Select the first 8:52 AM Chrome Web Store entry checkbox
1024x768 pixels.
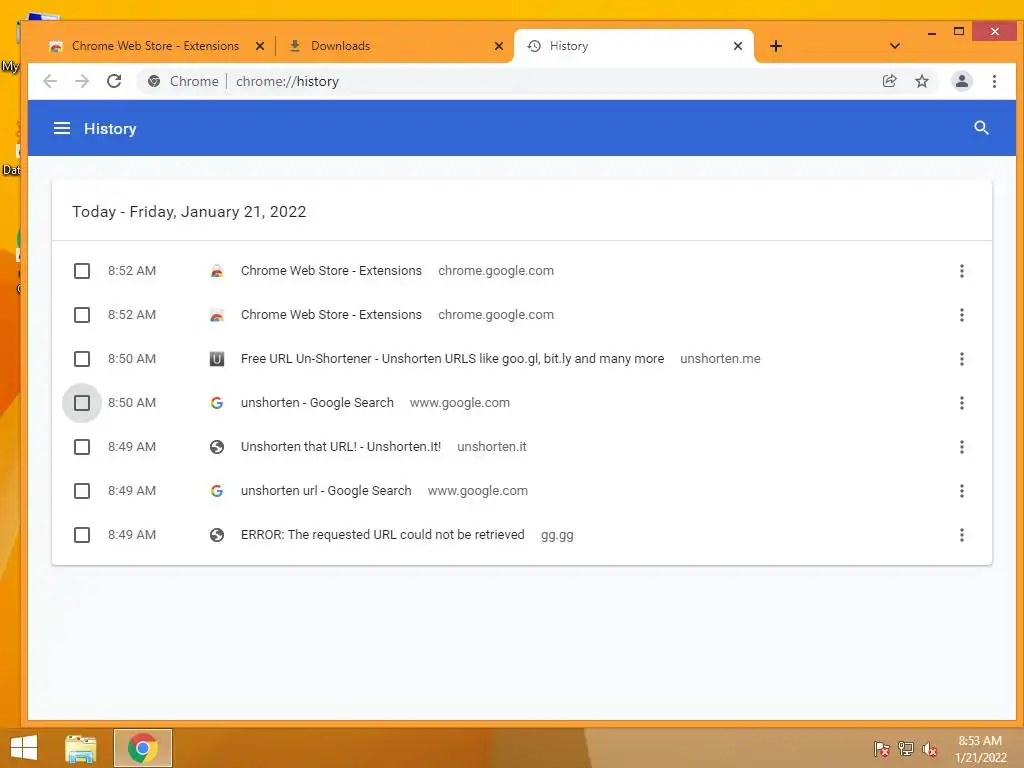pyautogui.click(x=82, y=270)
